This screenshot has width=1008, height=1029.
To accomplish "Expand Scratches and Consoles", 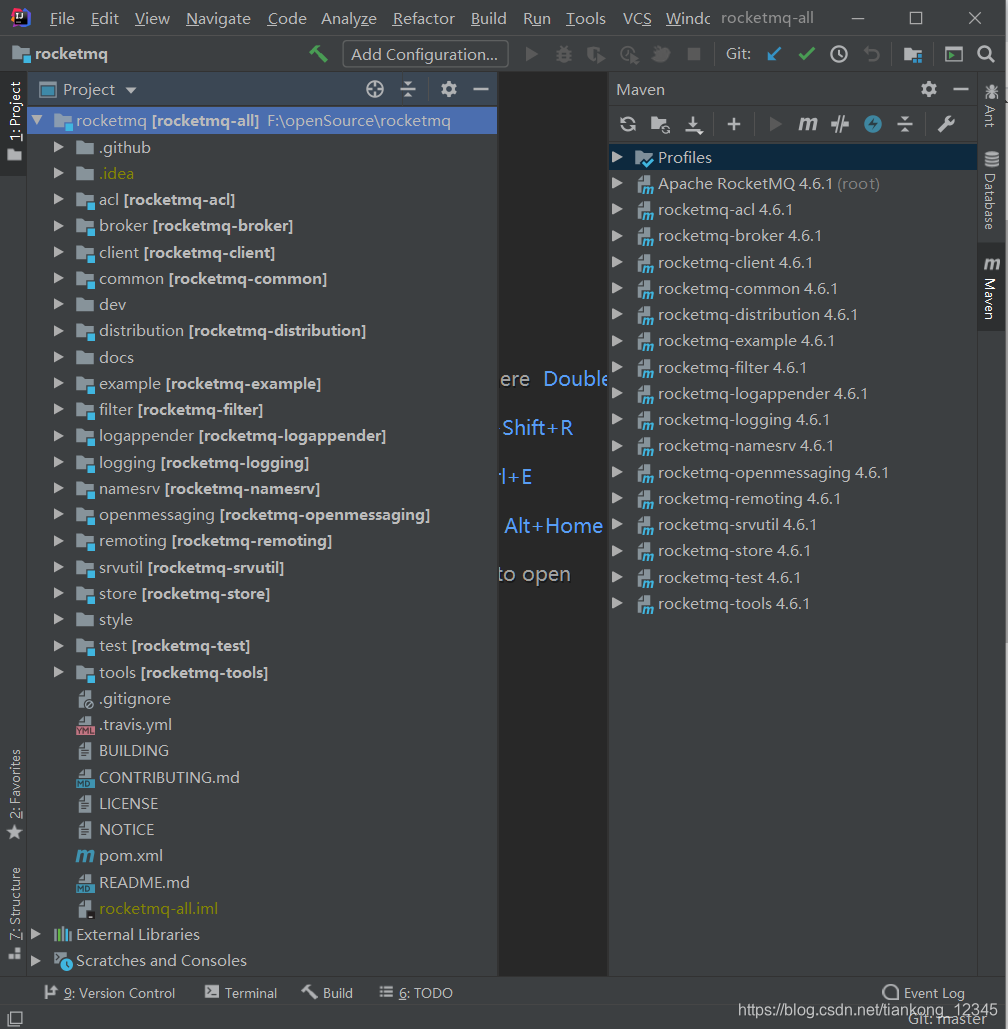I will (36, 960).
